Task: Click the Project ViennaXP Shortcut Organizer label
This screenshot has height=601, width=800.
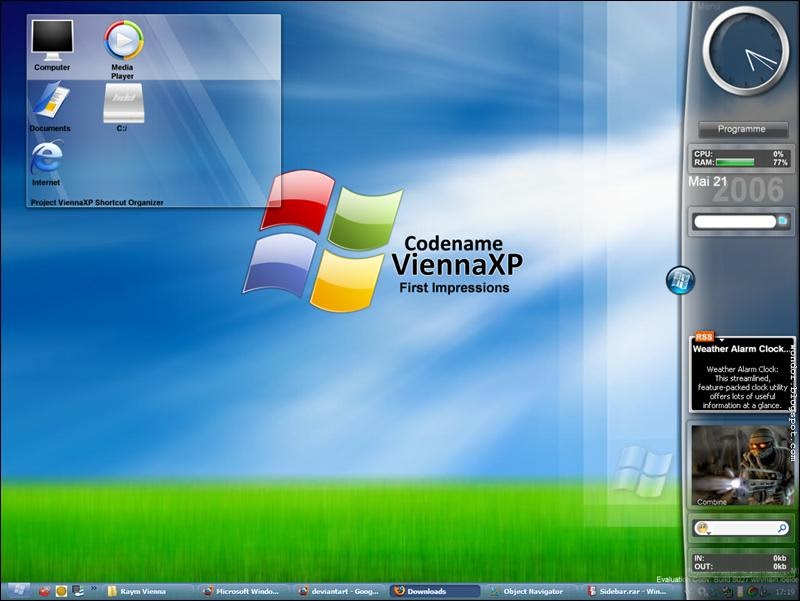Action: [x=97, y=202]
